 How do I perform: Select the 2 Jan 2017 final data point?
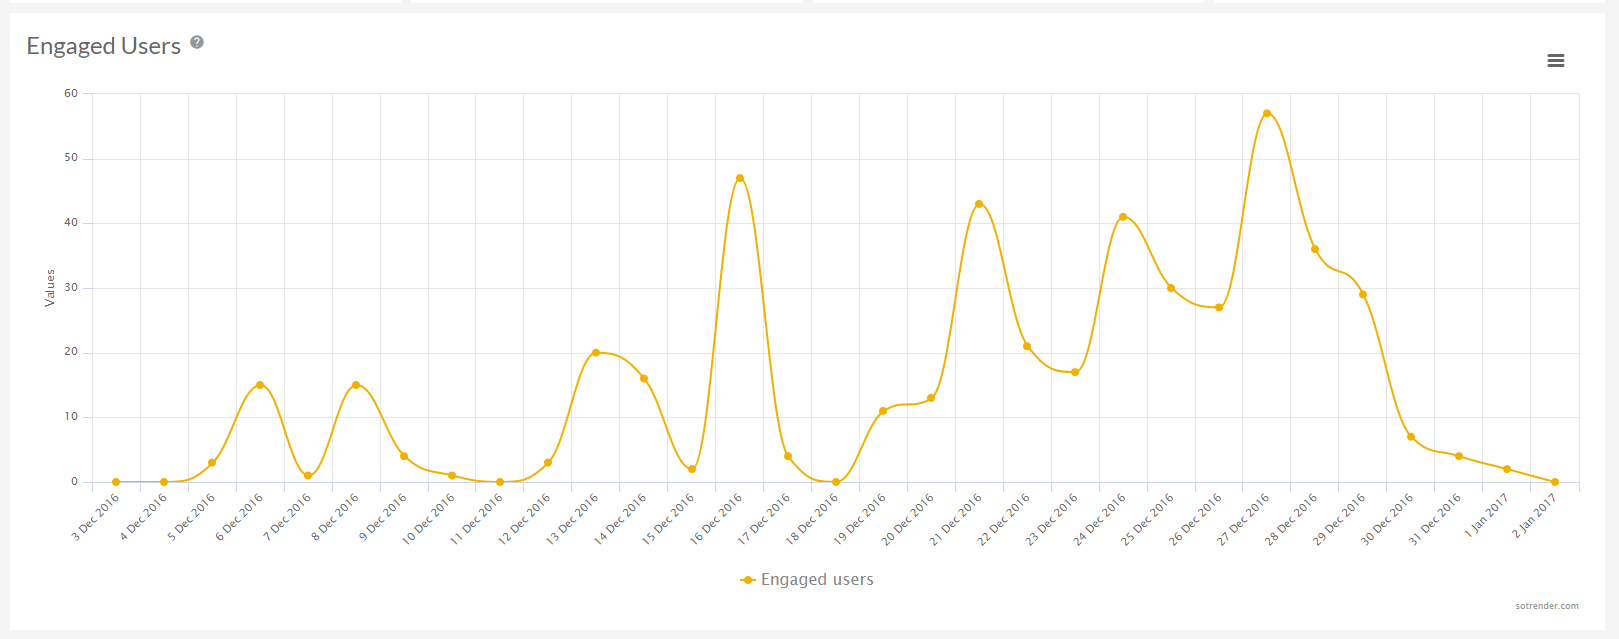click(1555, 482)
